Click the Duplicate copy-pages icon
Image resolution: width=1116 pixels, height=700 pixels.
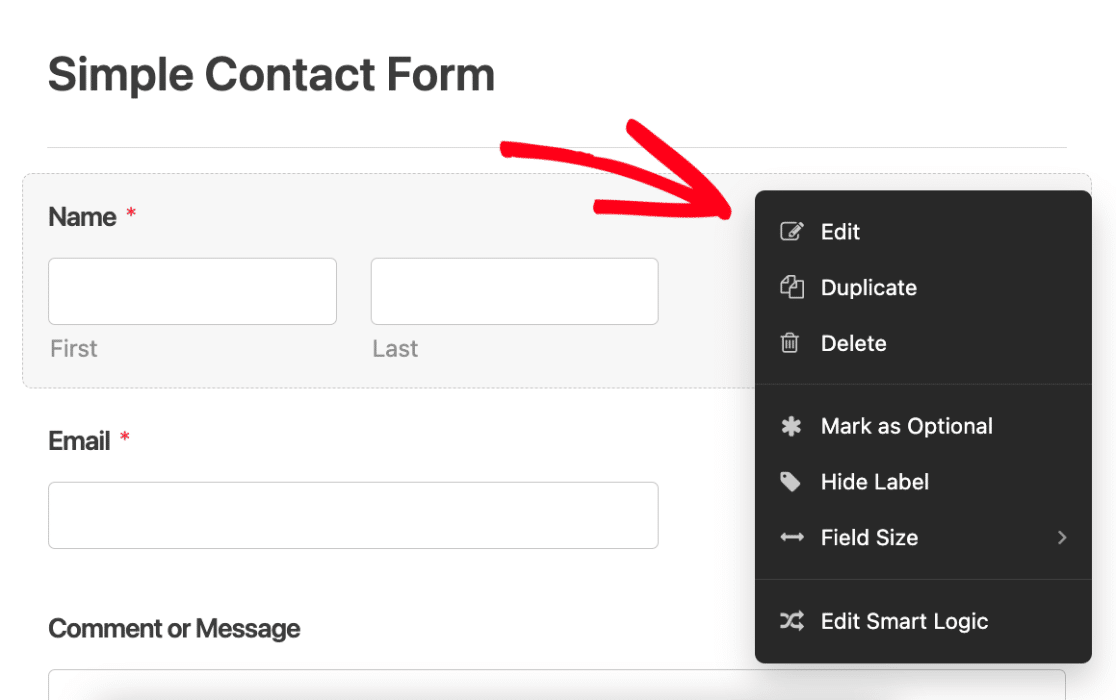coord(791,287)
